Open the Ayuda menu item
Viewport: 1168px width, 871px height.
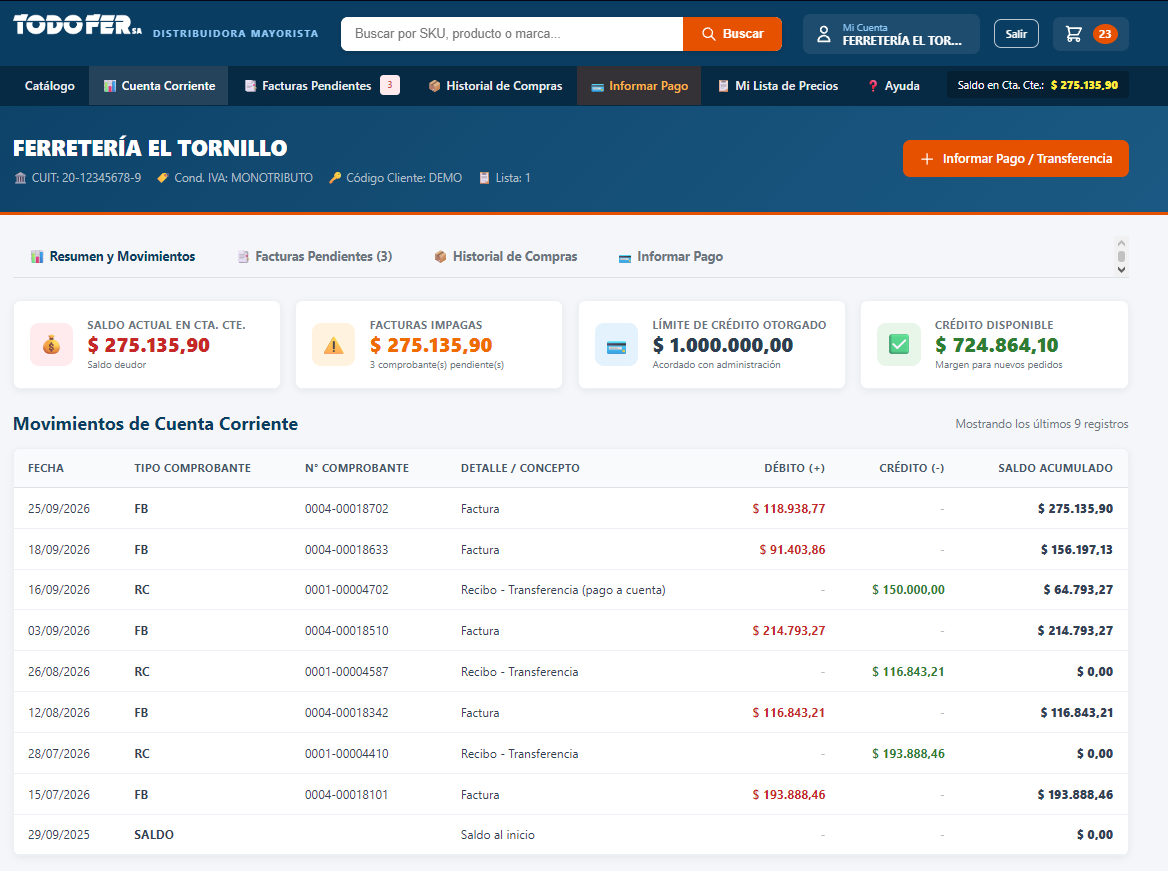(x=893, y=86)
